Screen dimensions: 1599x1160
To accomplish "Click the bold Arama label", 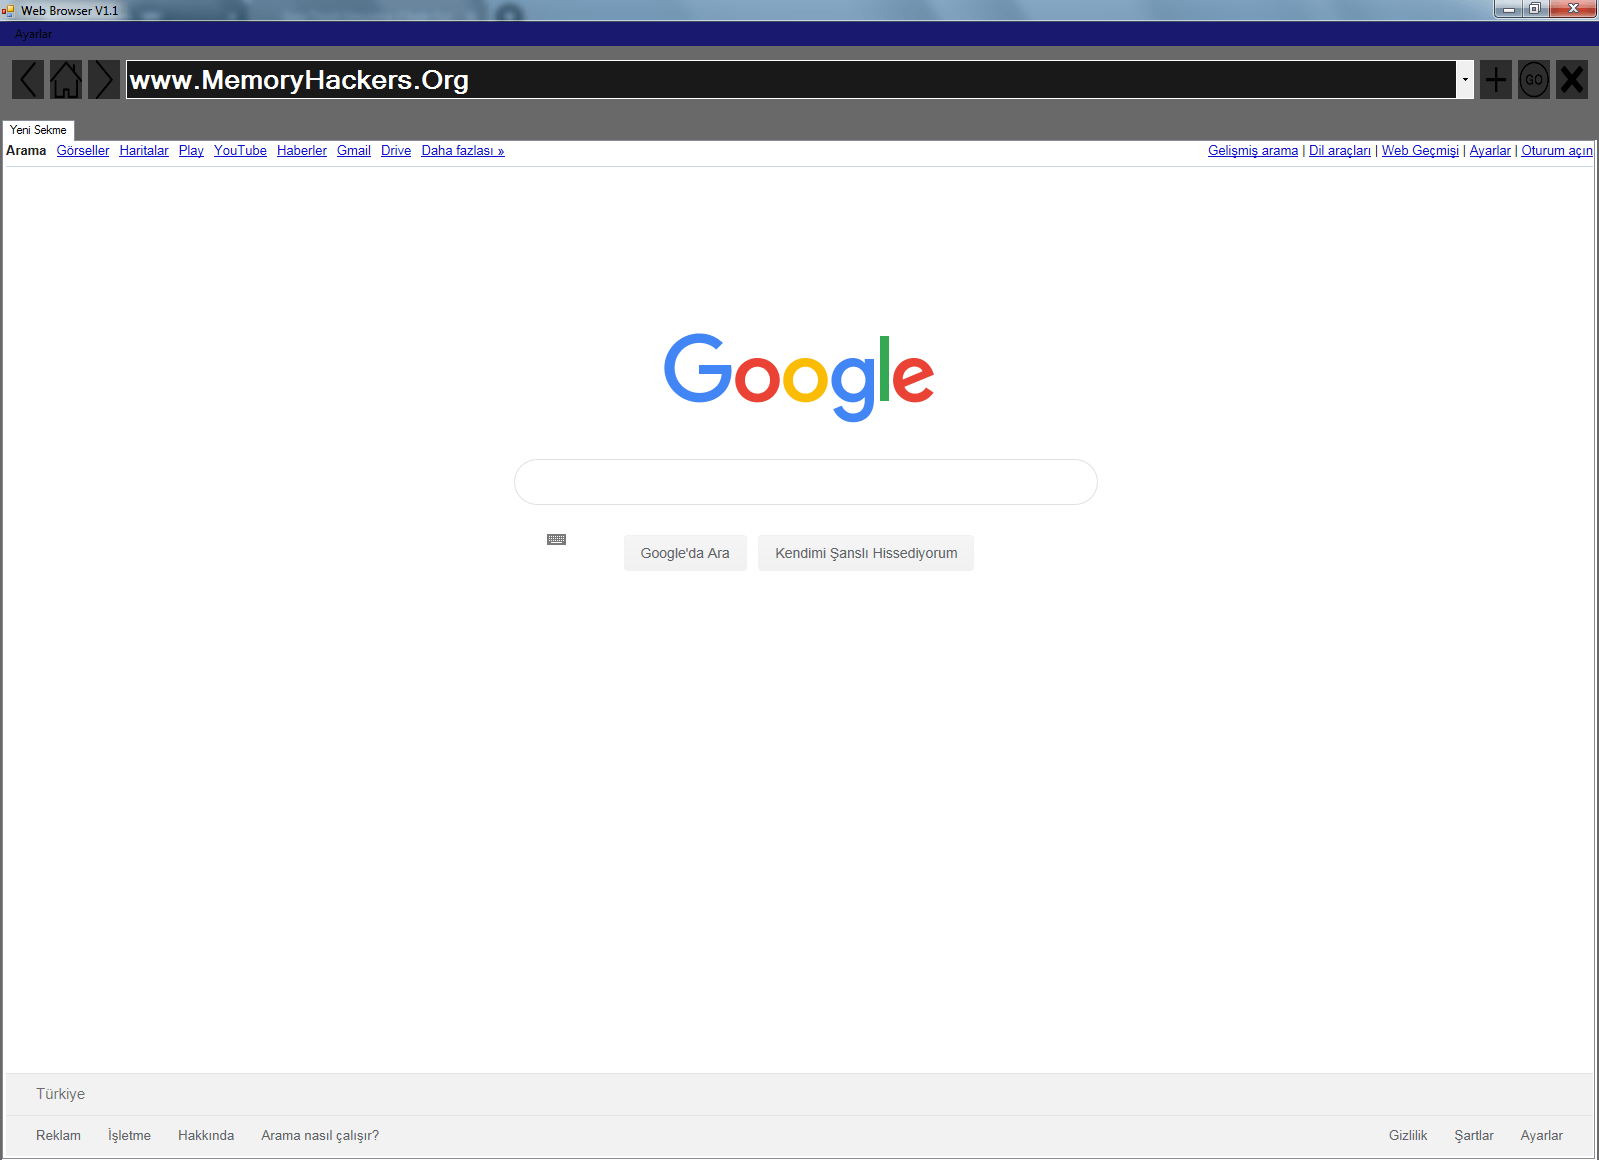I will (x=26, y=151).
